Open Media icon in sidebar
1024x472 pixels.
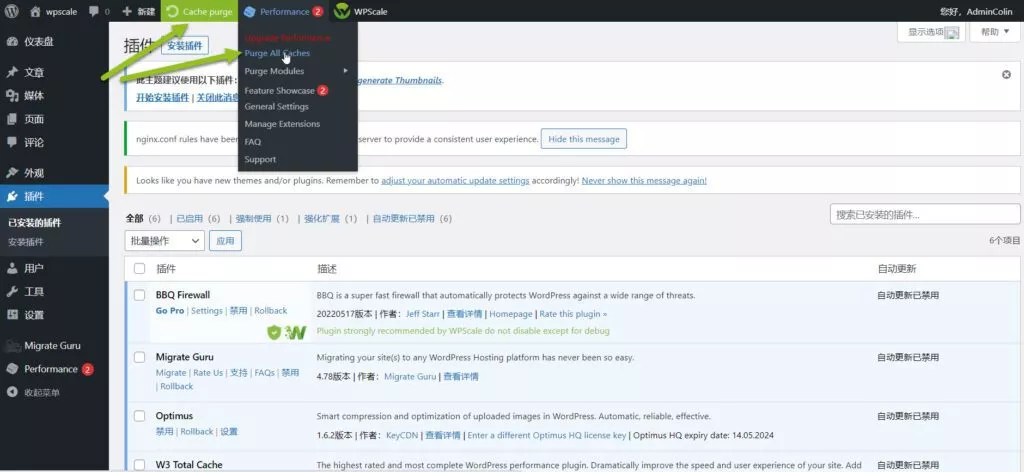(x=12, y=96)
